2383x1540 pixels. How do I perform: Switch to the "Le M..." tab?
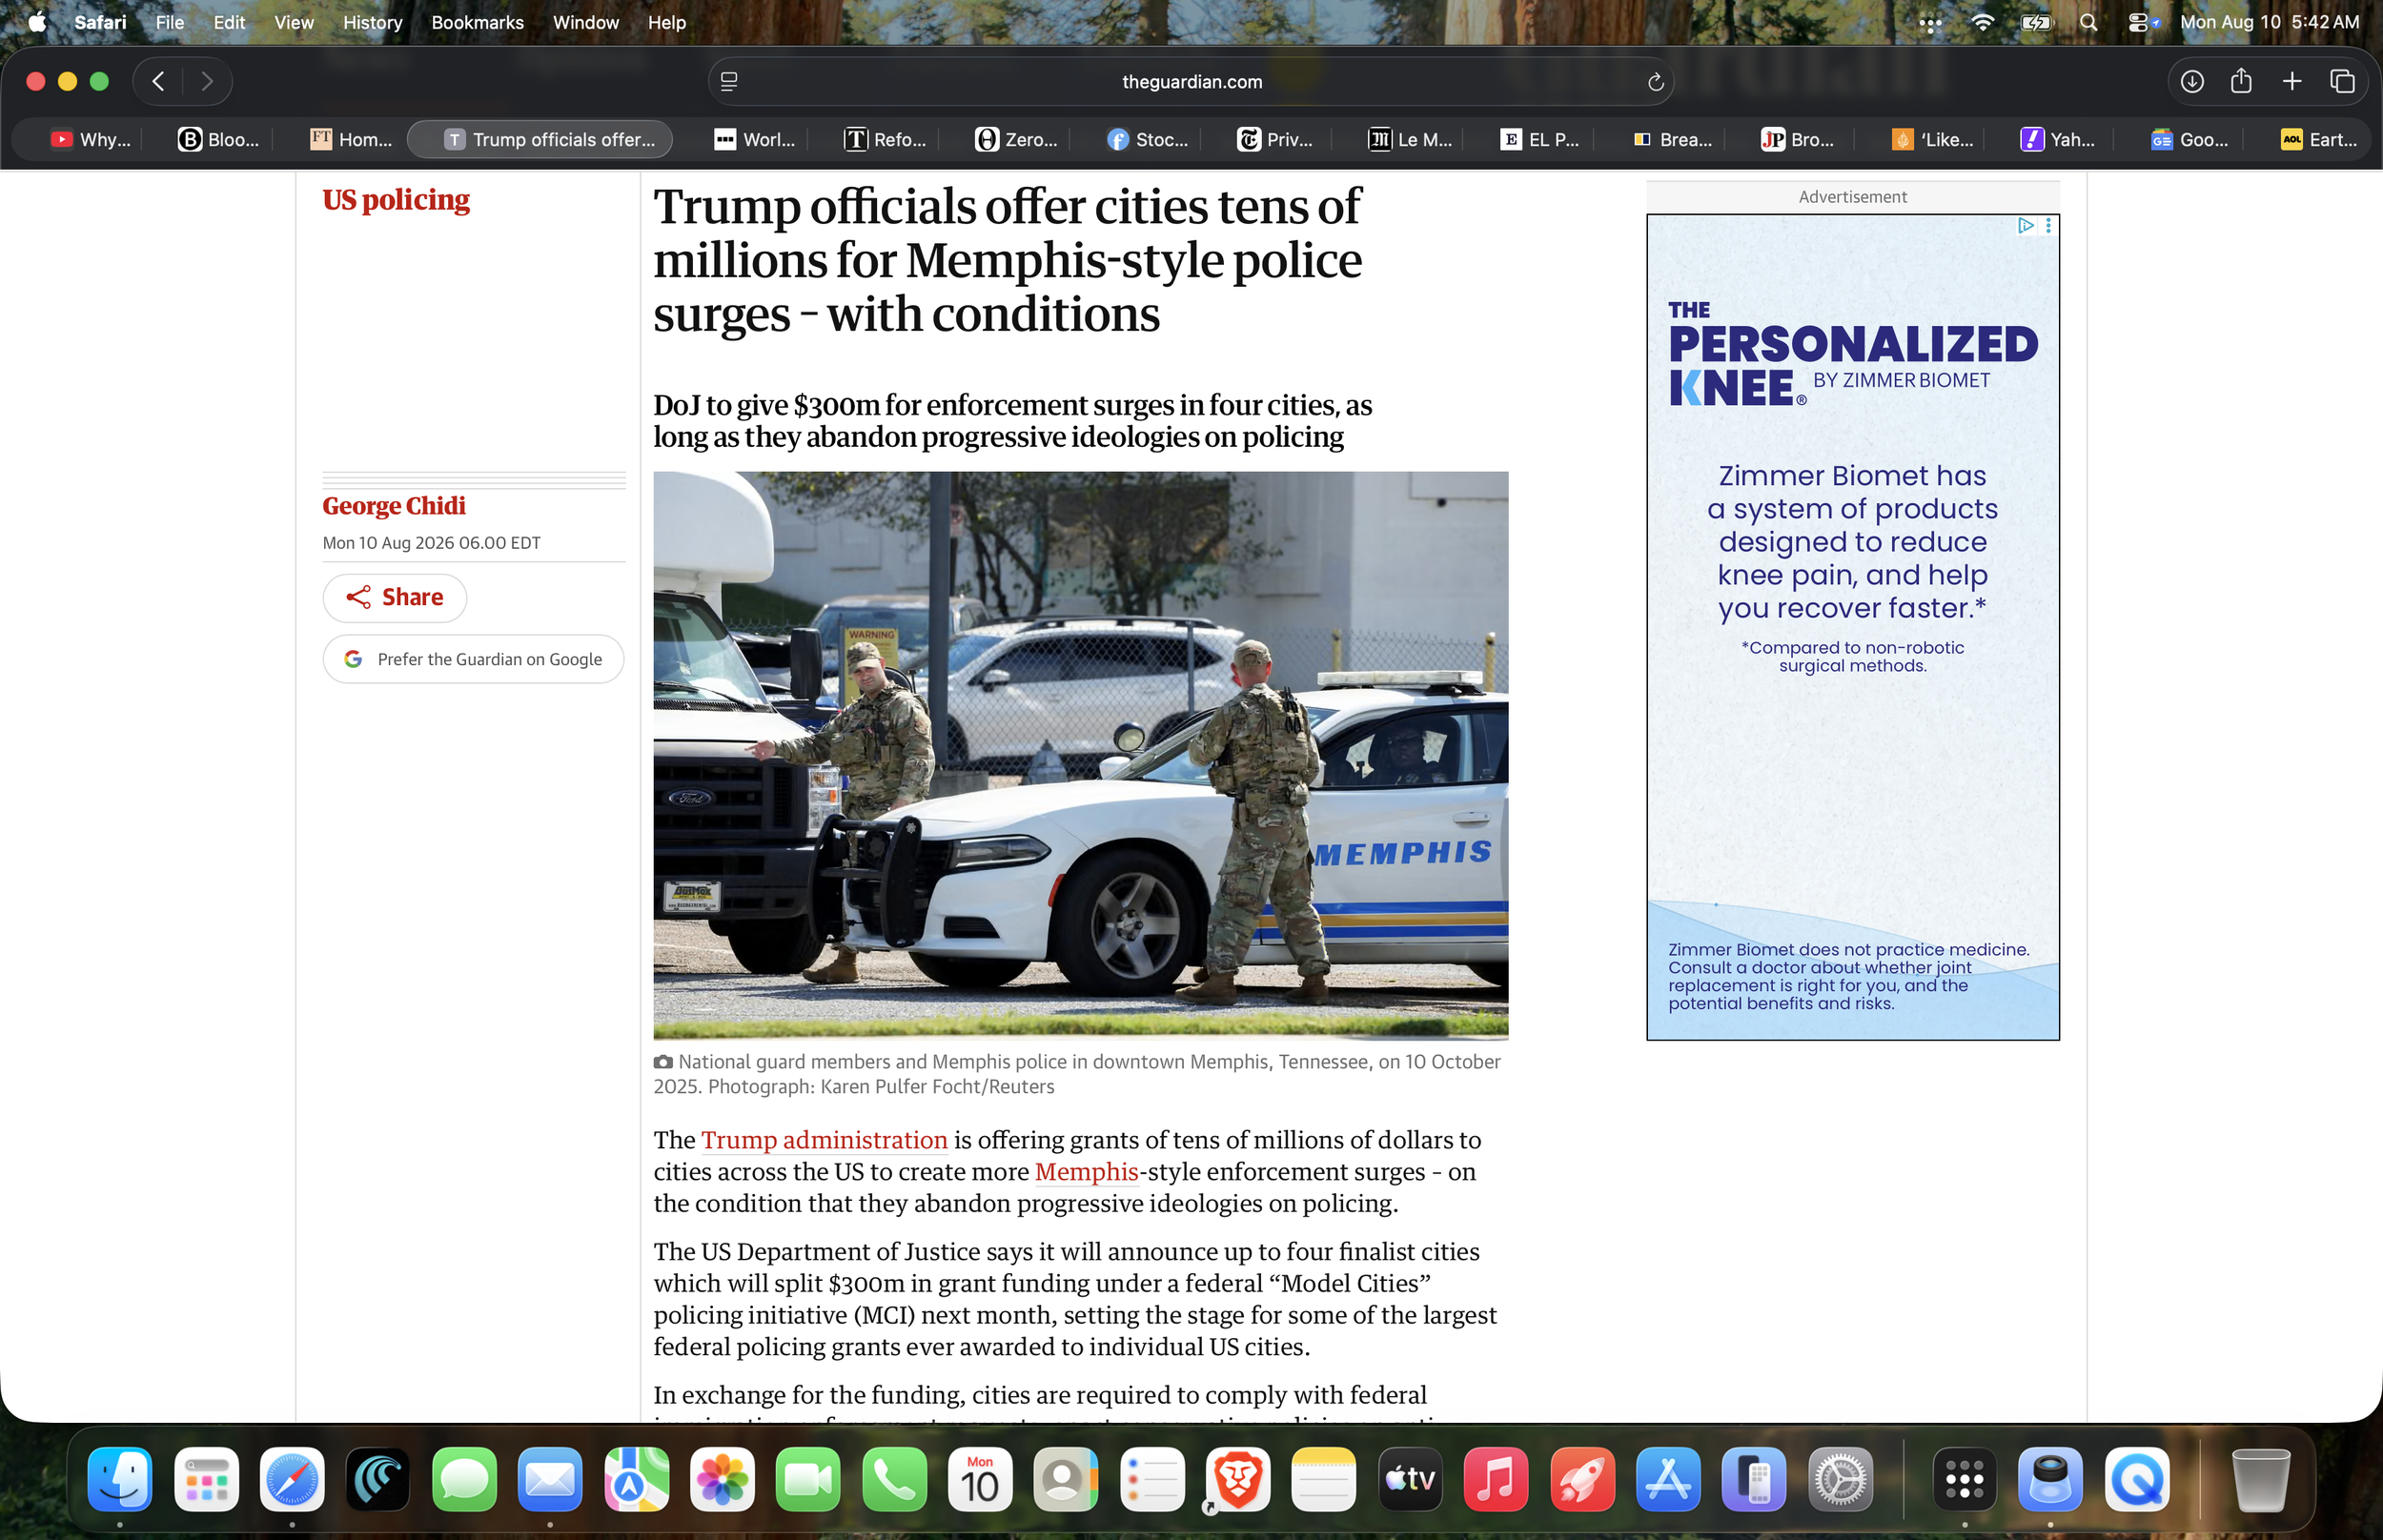click(x=1410, y=140)
